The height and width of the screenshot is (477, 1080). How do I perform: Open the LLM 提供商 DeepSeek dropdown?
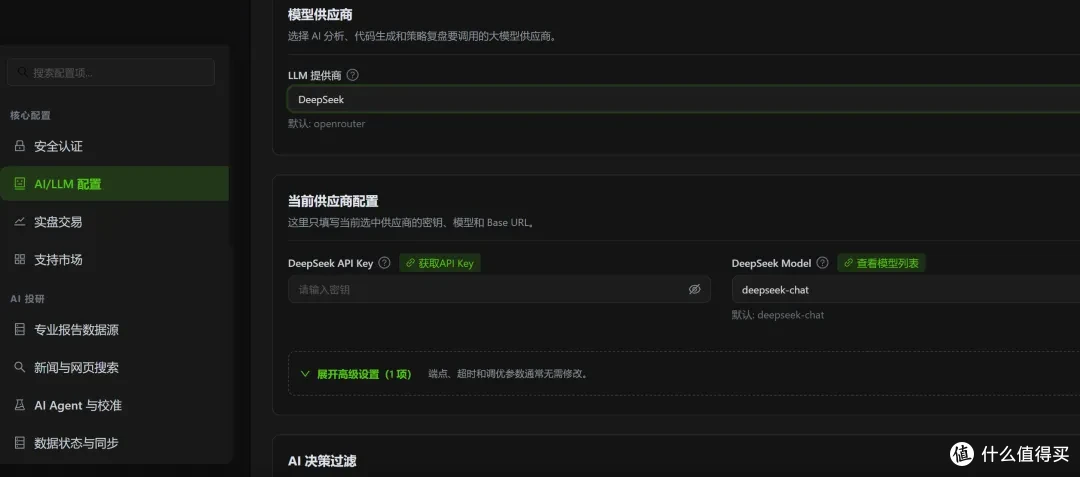tap(683, 99)
